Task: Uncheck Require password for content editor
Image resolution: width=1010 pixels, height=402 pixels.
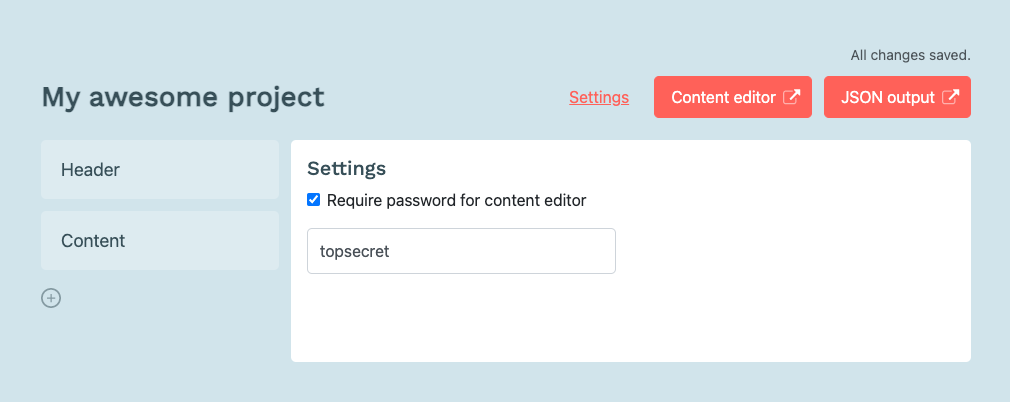Action: pos(314,200)
